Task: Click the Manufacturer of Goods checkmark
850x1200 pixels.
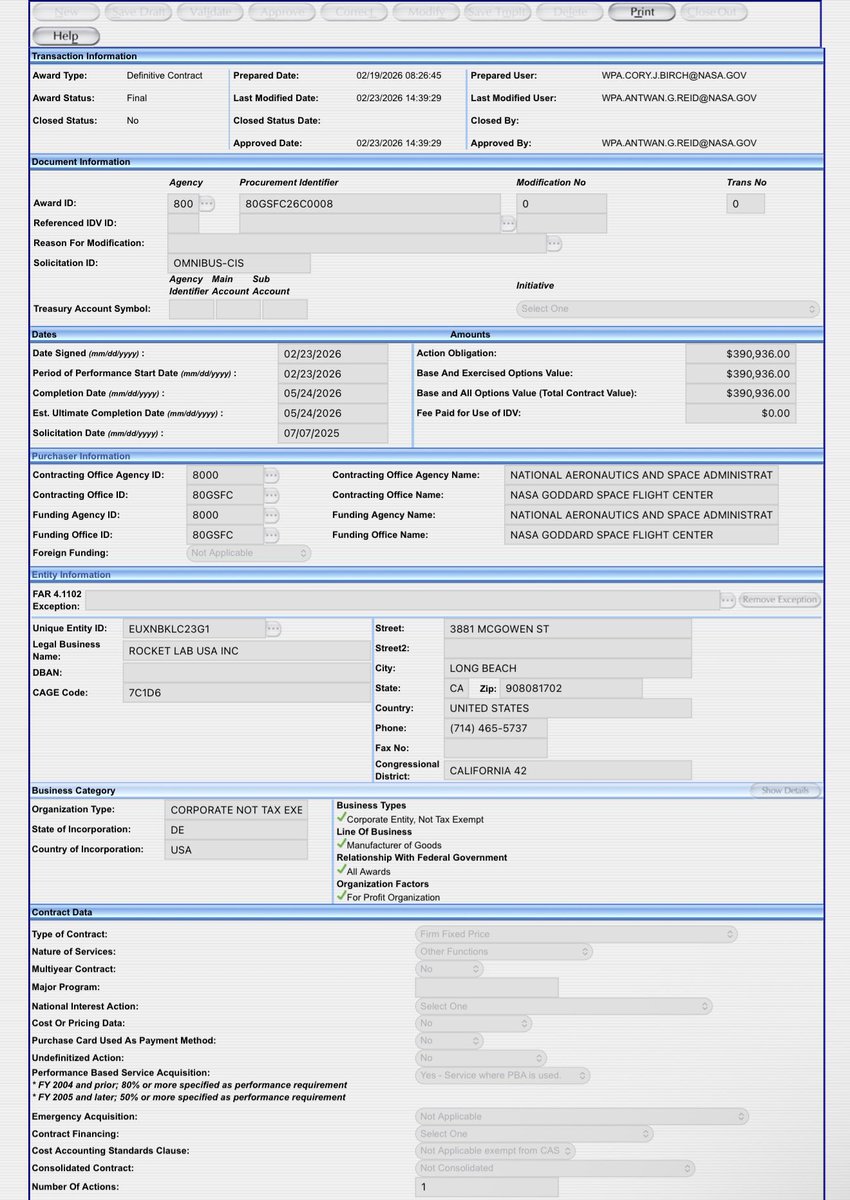Action: [341, 844]
